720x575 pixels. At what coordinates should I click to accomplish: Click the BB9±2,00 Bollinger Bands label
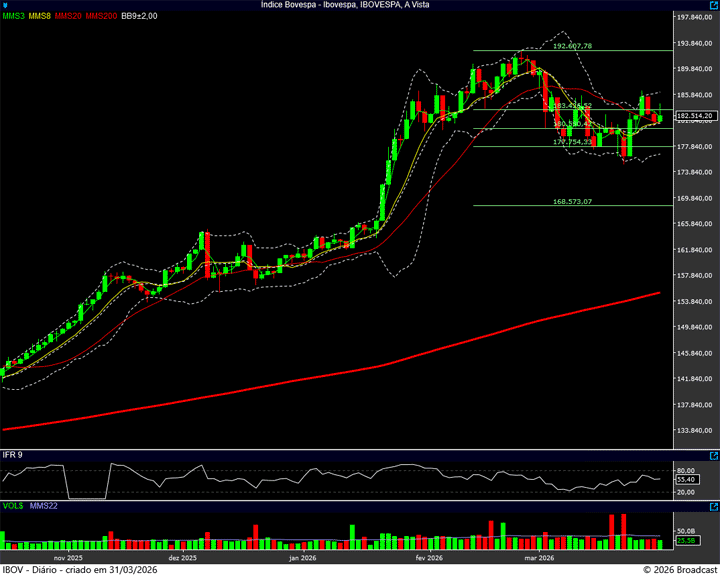pos(141,17)
